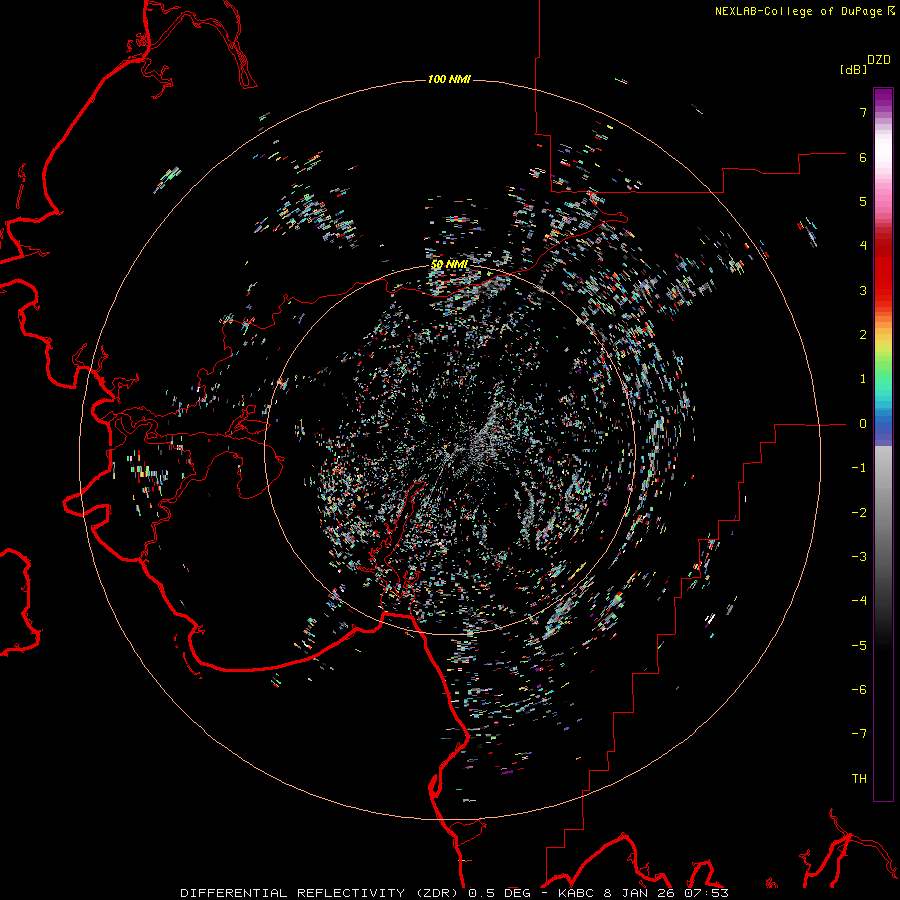Viewport: 900px width, 900px height.
Task: Click the [dB] unit label
Action: pyautogui.click(x=853, y=69)
